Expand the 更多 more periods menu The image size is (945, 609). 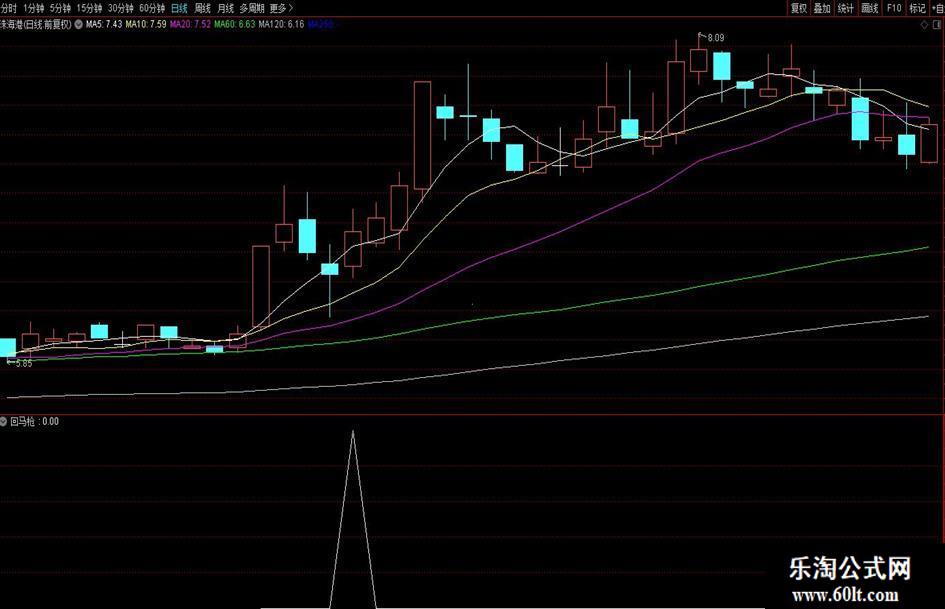coord(281,8)
